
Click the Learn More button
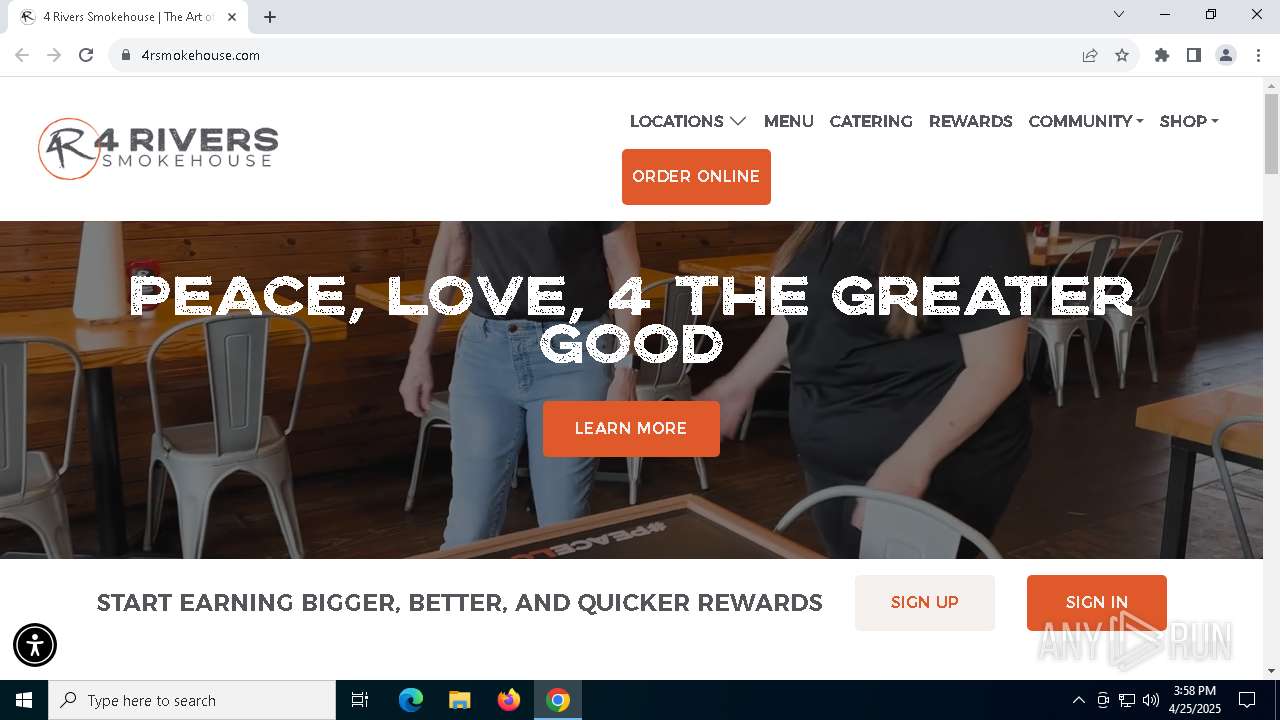(631, 429)
